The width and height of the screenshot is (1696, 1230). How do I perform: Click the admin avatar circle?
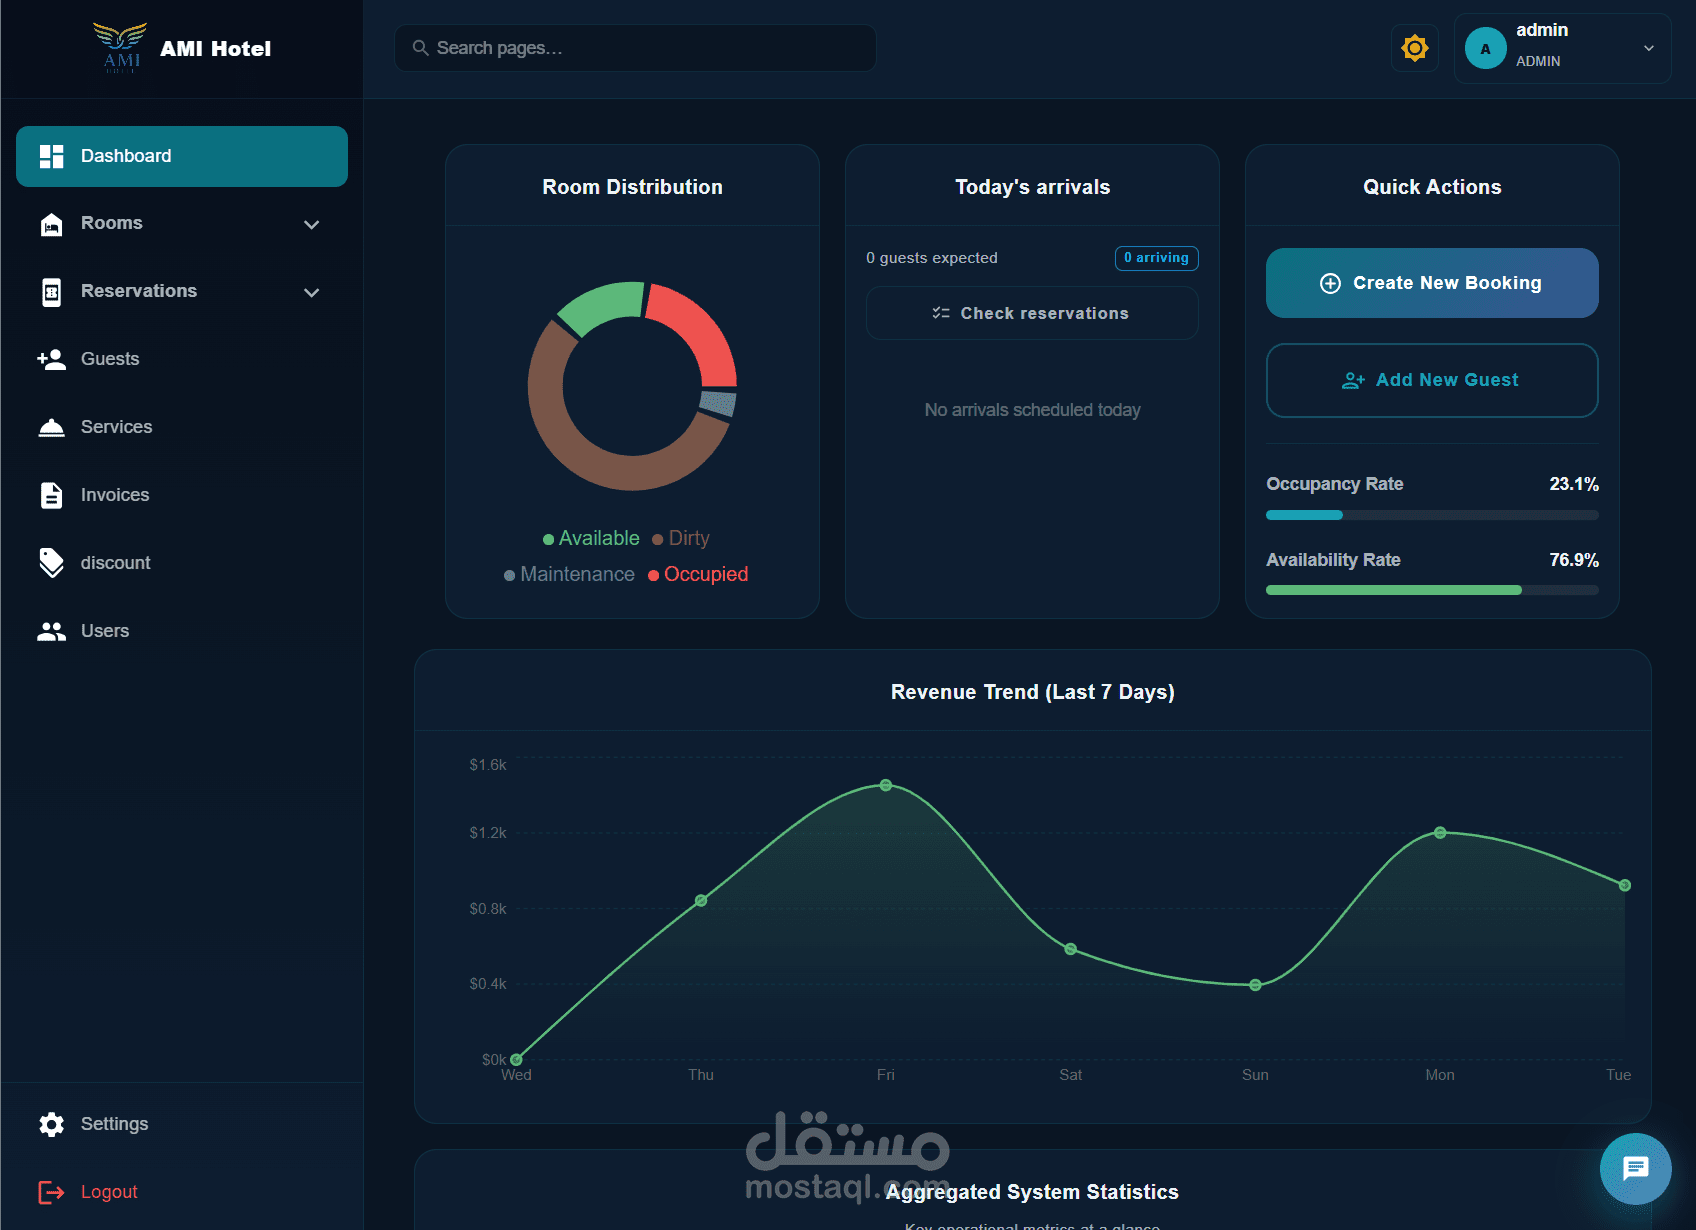(1486, 48)
